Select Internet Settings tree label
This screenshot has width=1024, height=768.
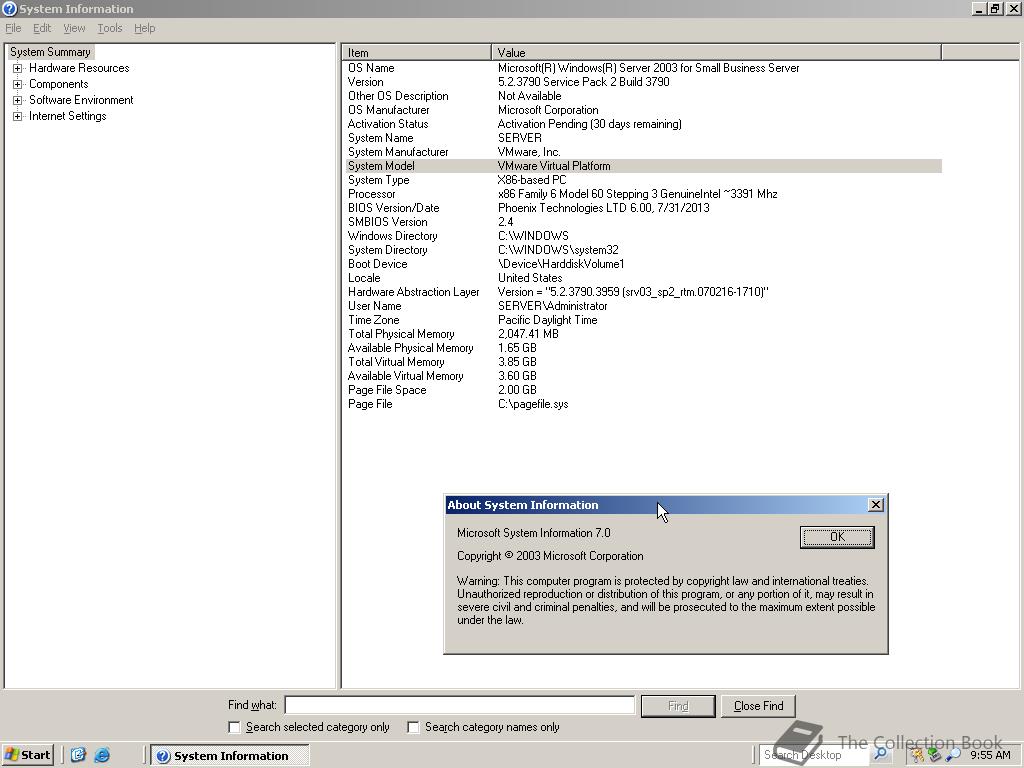[x=67, y=116]
